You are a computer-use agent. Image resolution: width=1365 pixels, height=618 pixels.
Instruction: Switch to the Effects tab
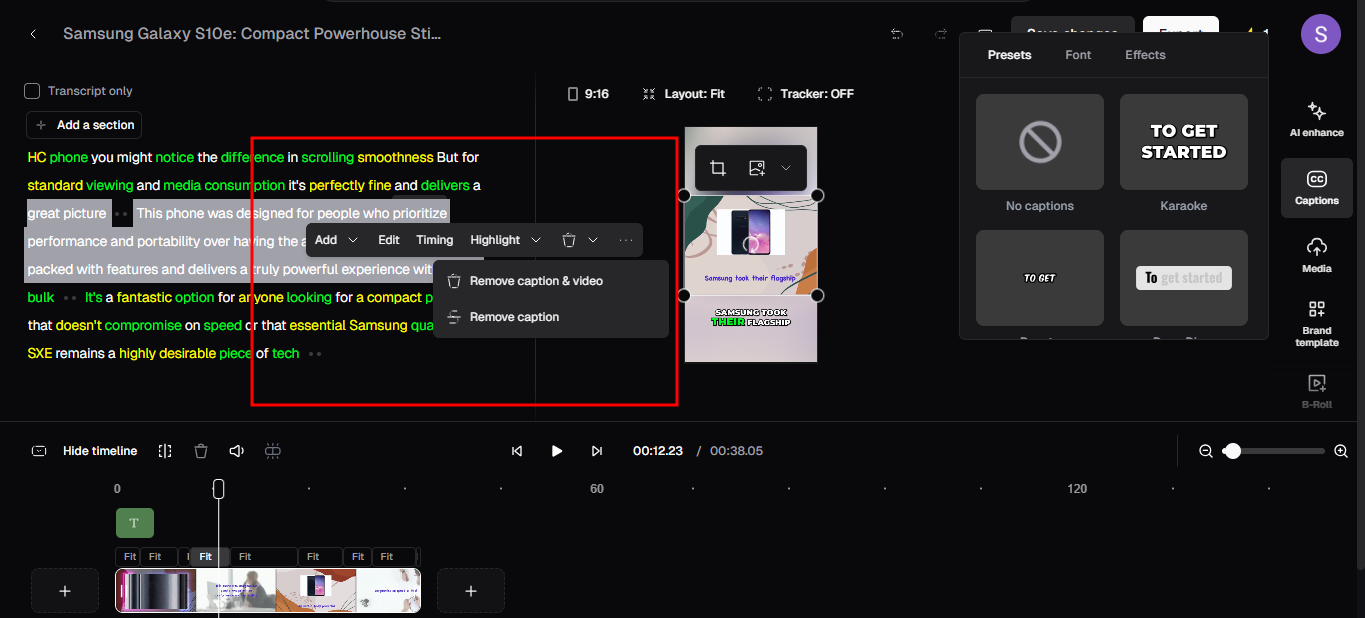click(1145, 55)
